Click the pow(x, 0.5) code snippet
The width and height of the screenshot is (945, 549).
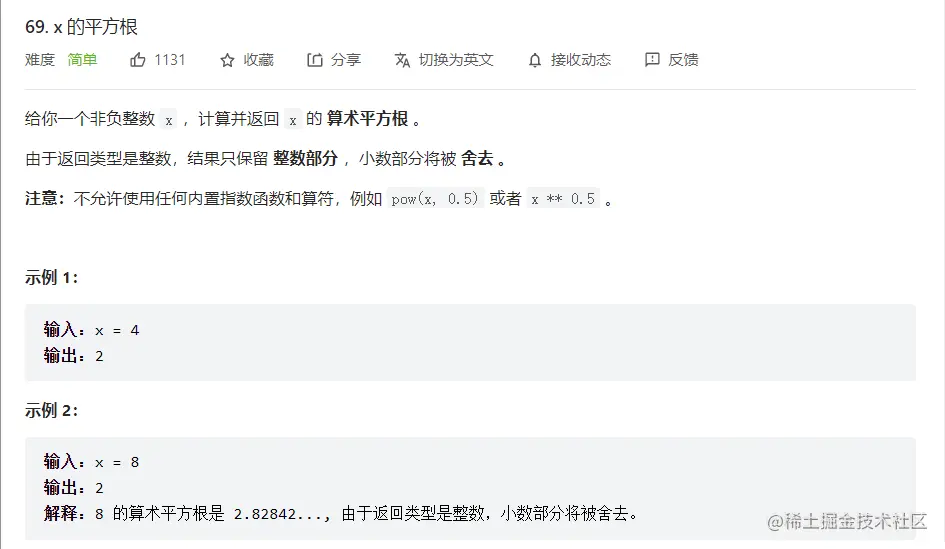(435, 198)
